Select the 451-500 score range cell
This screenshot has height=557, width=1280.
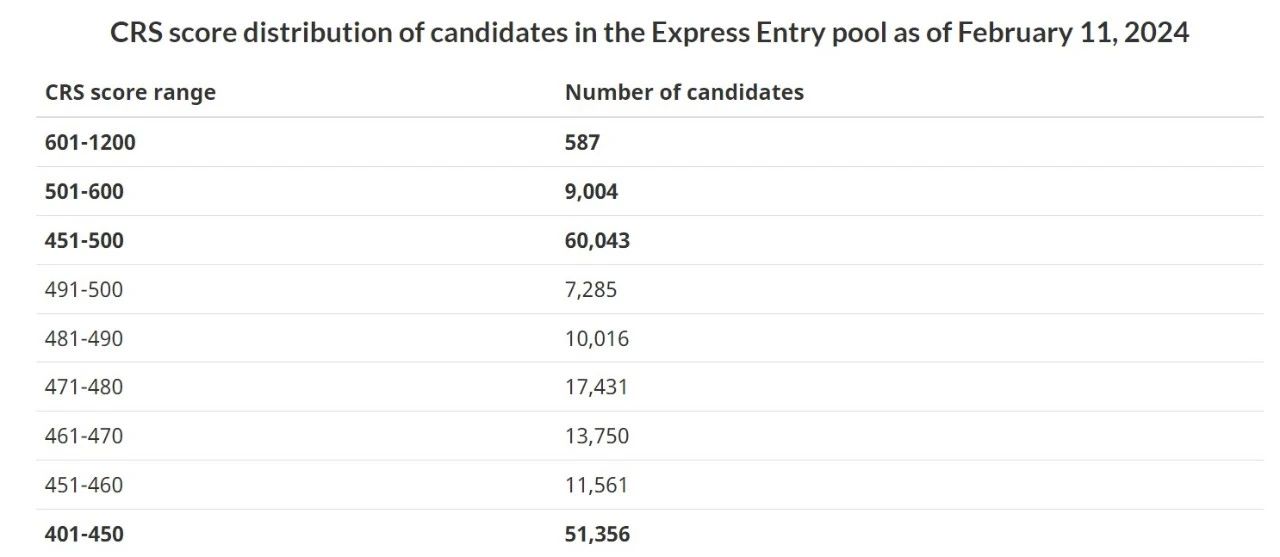pyautogui.click(x=84, y=240)
